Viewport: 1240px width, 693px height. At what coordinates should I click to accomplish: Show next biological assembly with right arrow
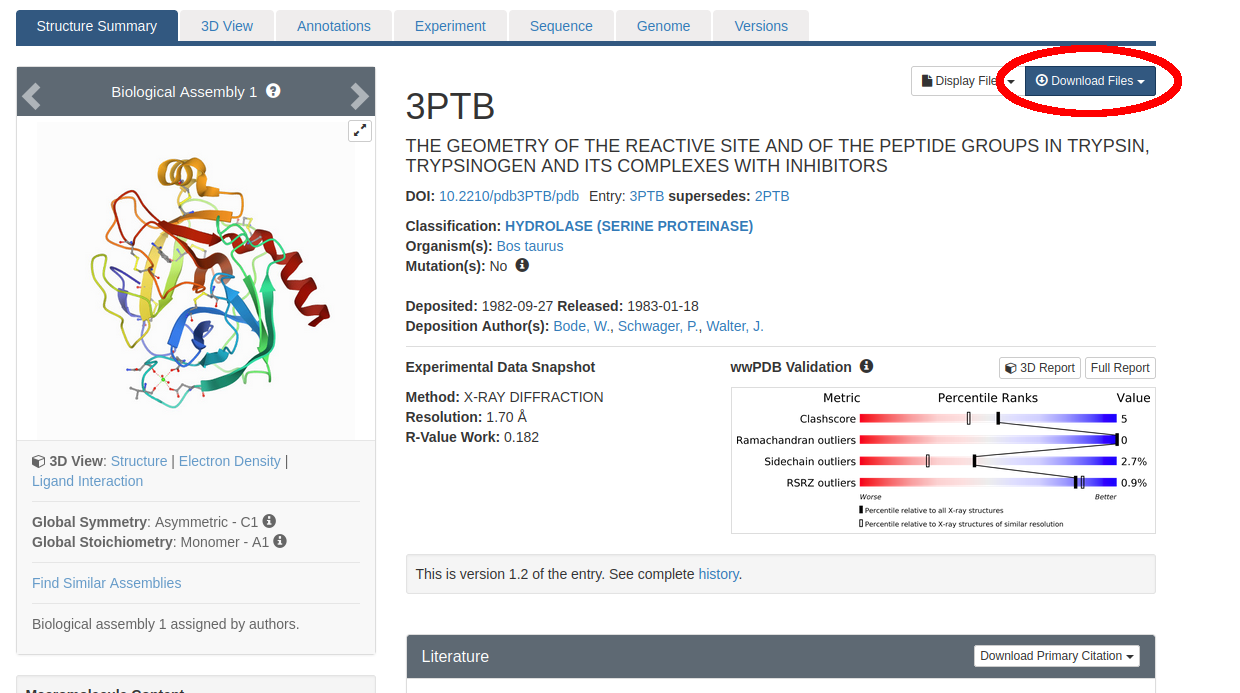pos(360,96)
